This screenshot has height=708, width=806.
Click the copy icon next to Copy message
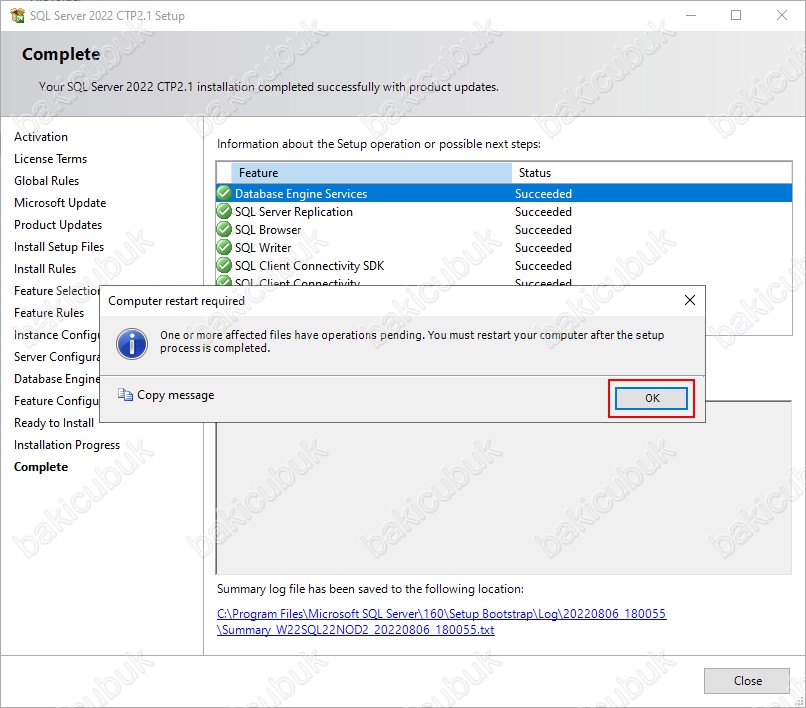(x=125, y=394)
